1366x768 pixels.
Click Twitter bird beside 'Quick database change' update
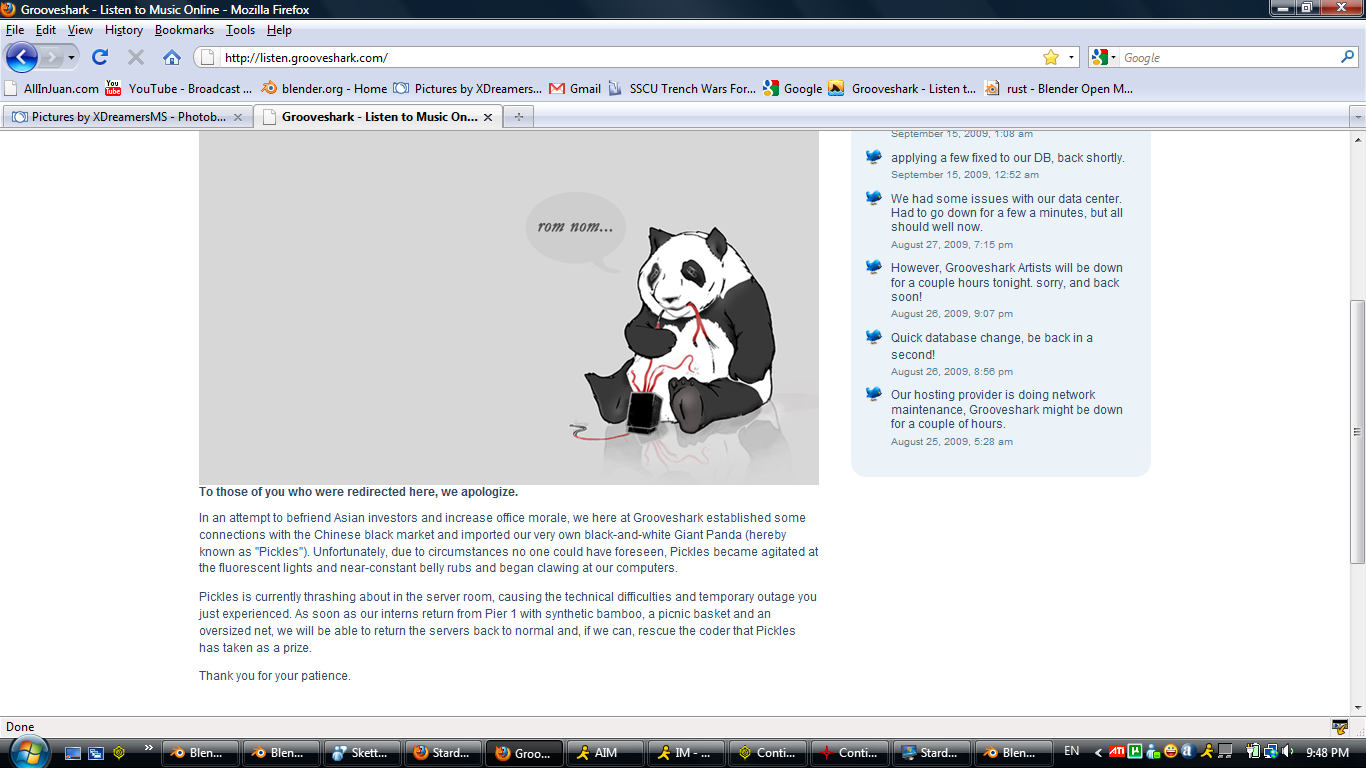tap(874, 337)
